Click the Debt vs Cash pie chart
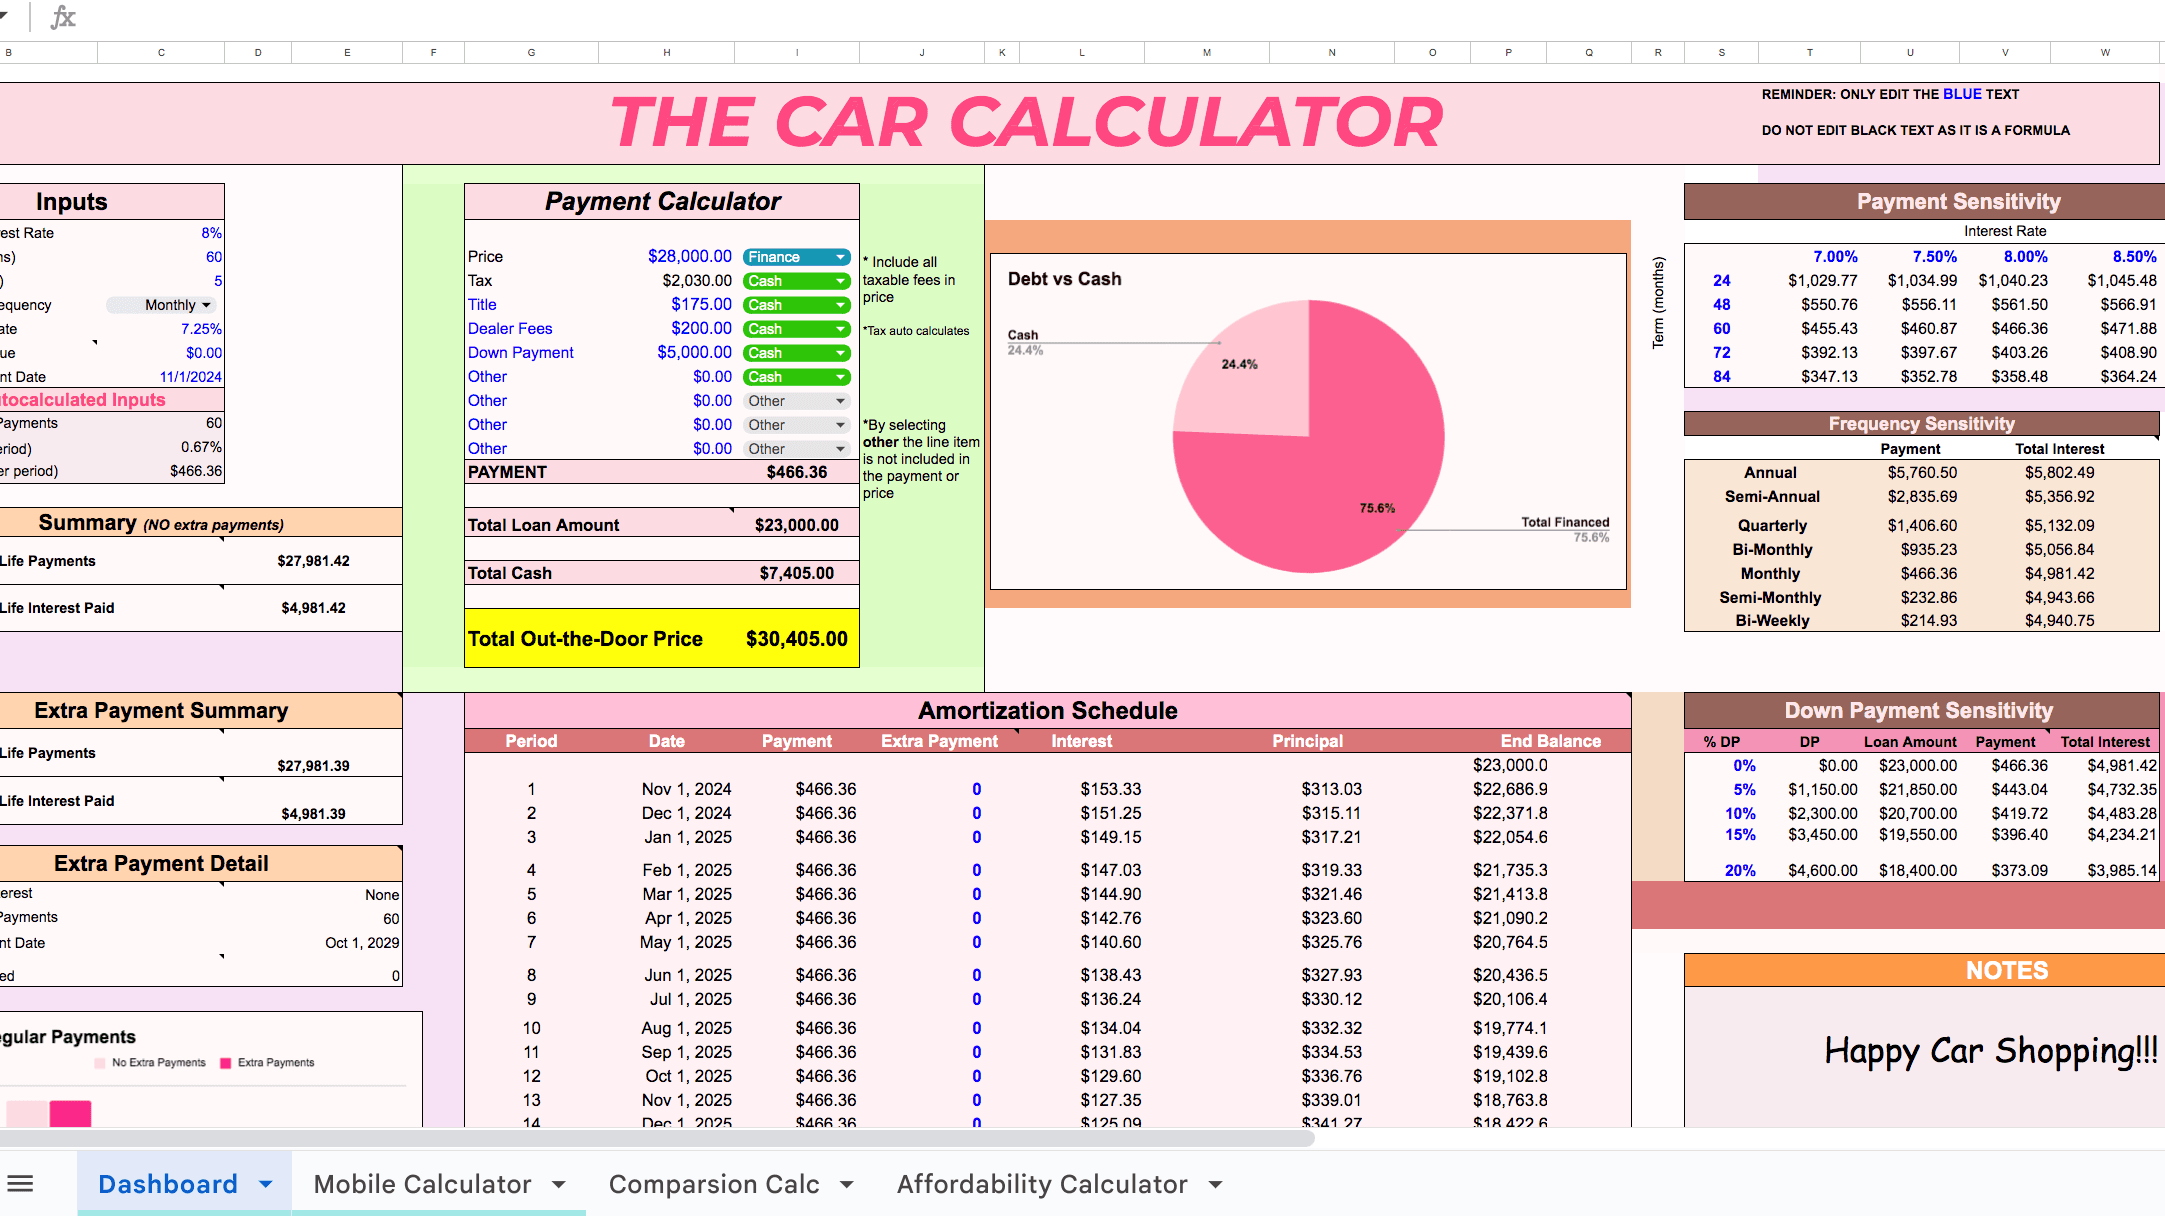Image resolution: width=2165 pixels, height=1218 pixels. [x=1308, y=437]
